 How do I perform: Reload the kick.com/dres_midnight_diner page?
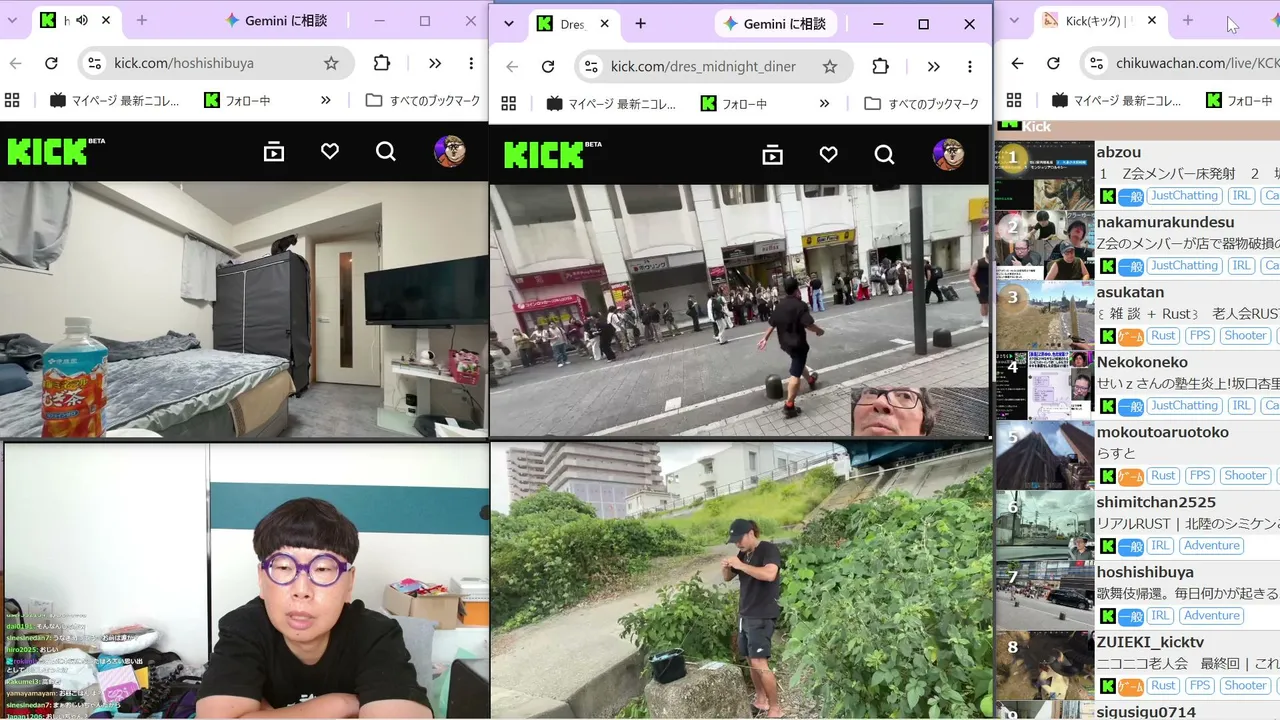(x=548, y=67)
